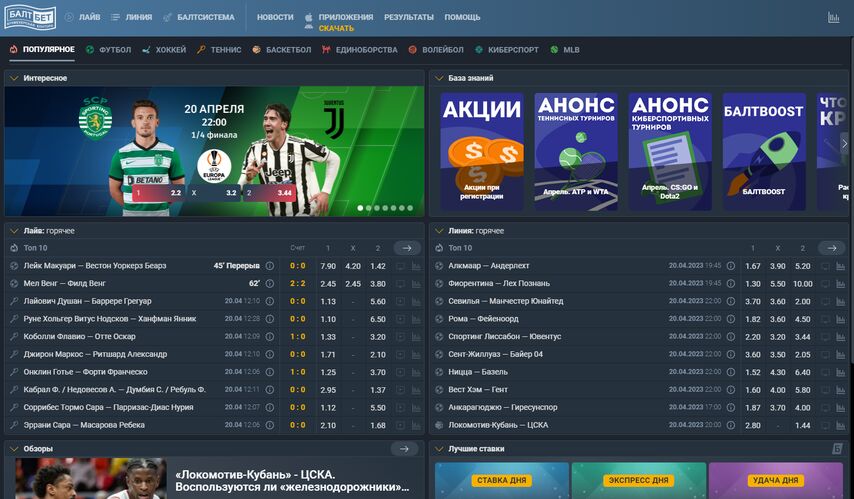Open info icon for Мел Венг — Филд Венг
The width and height of the screenshot is (854, 499).
pyautogui.click(x=270, y=283)
